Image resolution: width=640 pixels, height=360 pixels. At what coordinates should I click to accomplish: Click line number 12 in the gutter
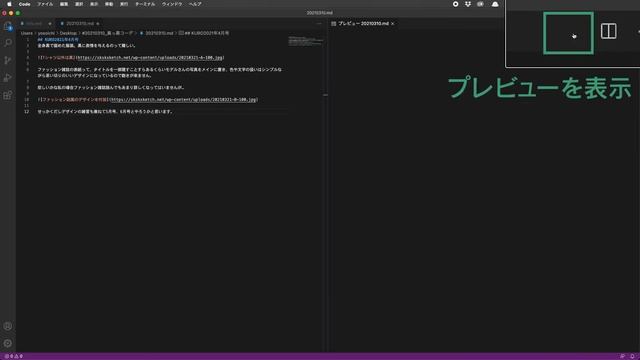[27, 111]
